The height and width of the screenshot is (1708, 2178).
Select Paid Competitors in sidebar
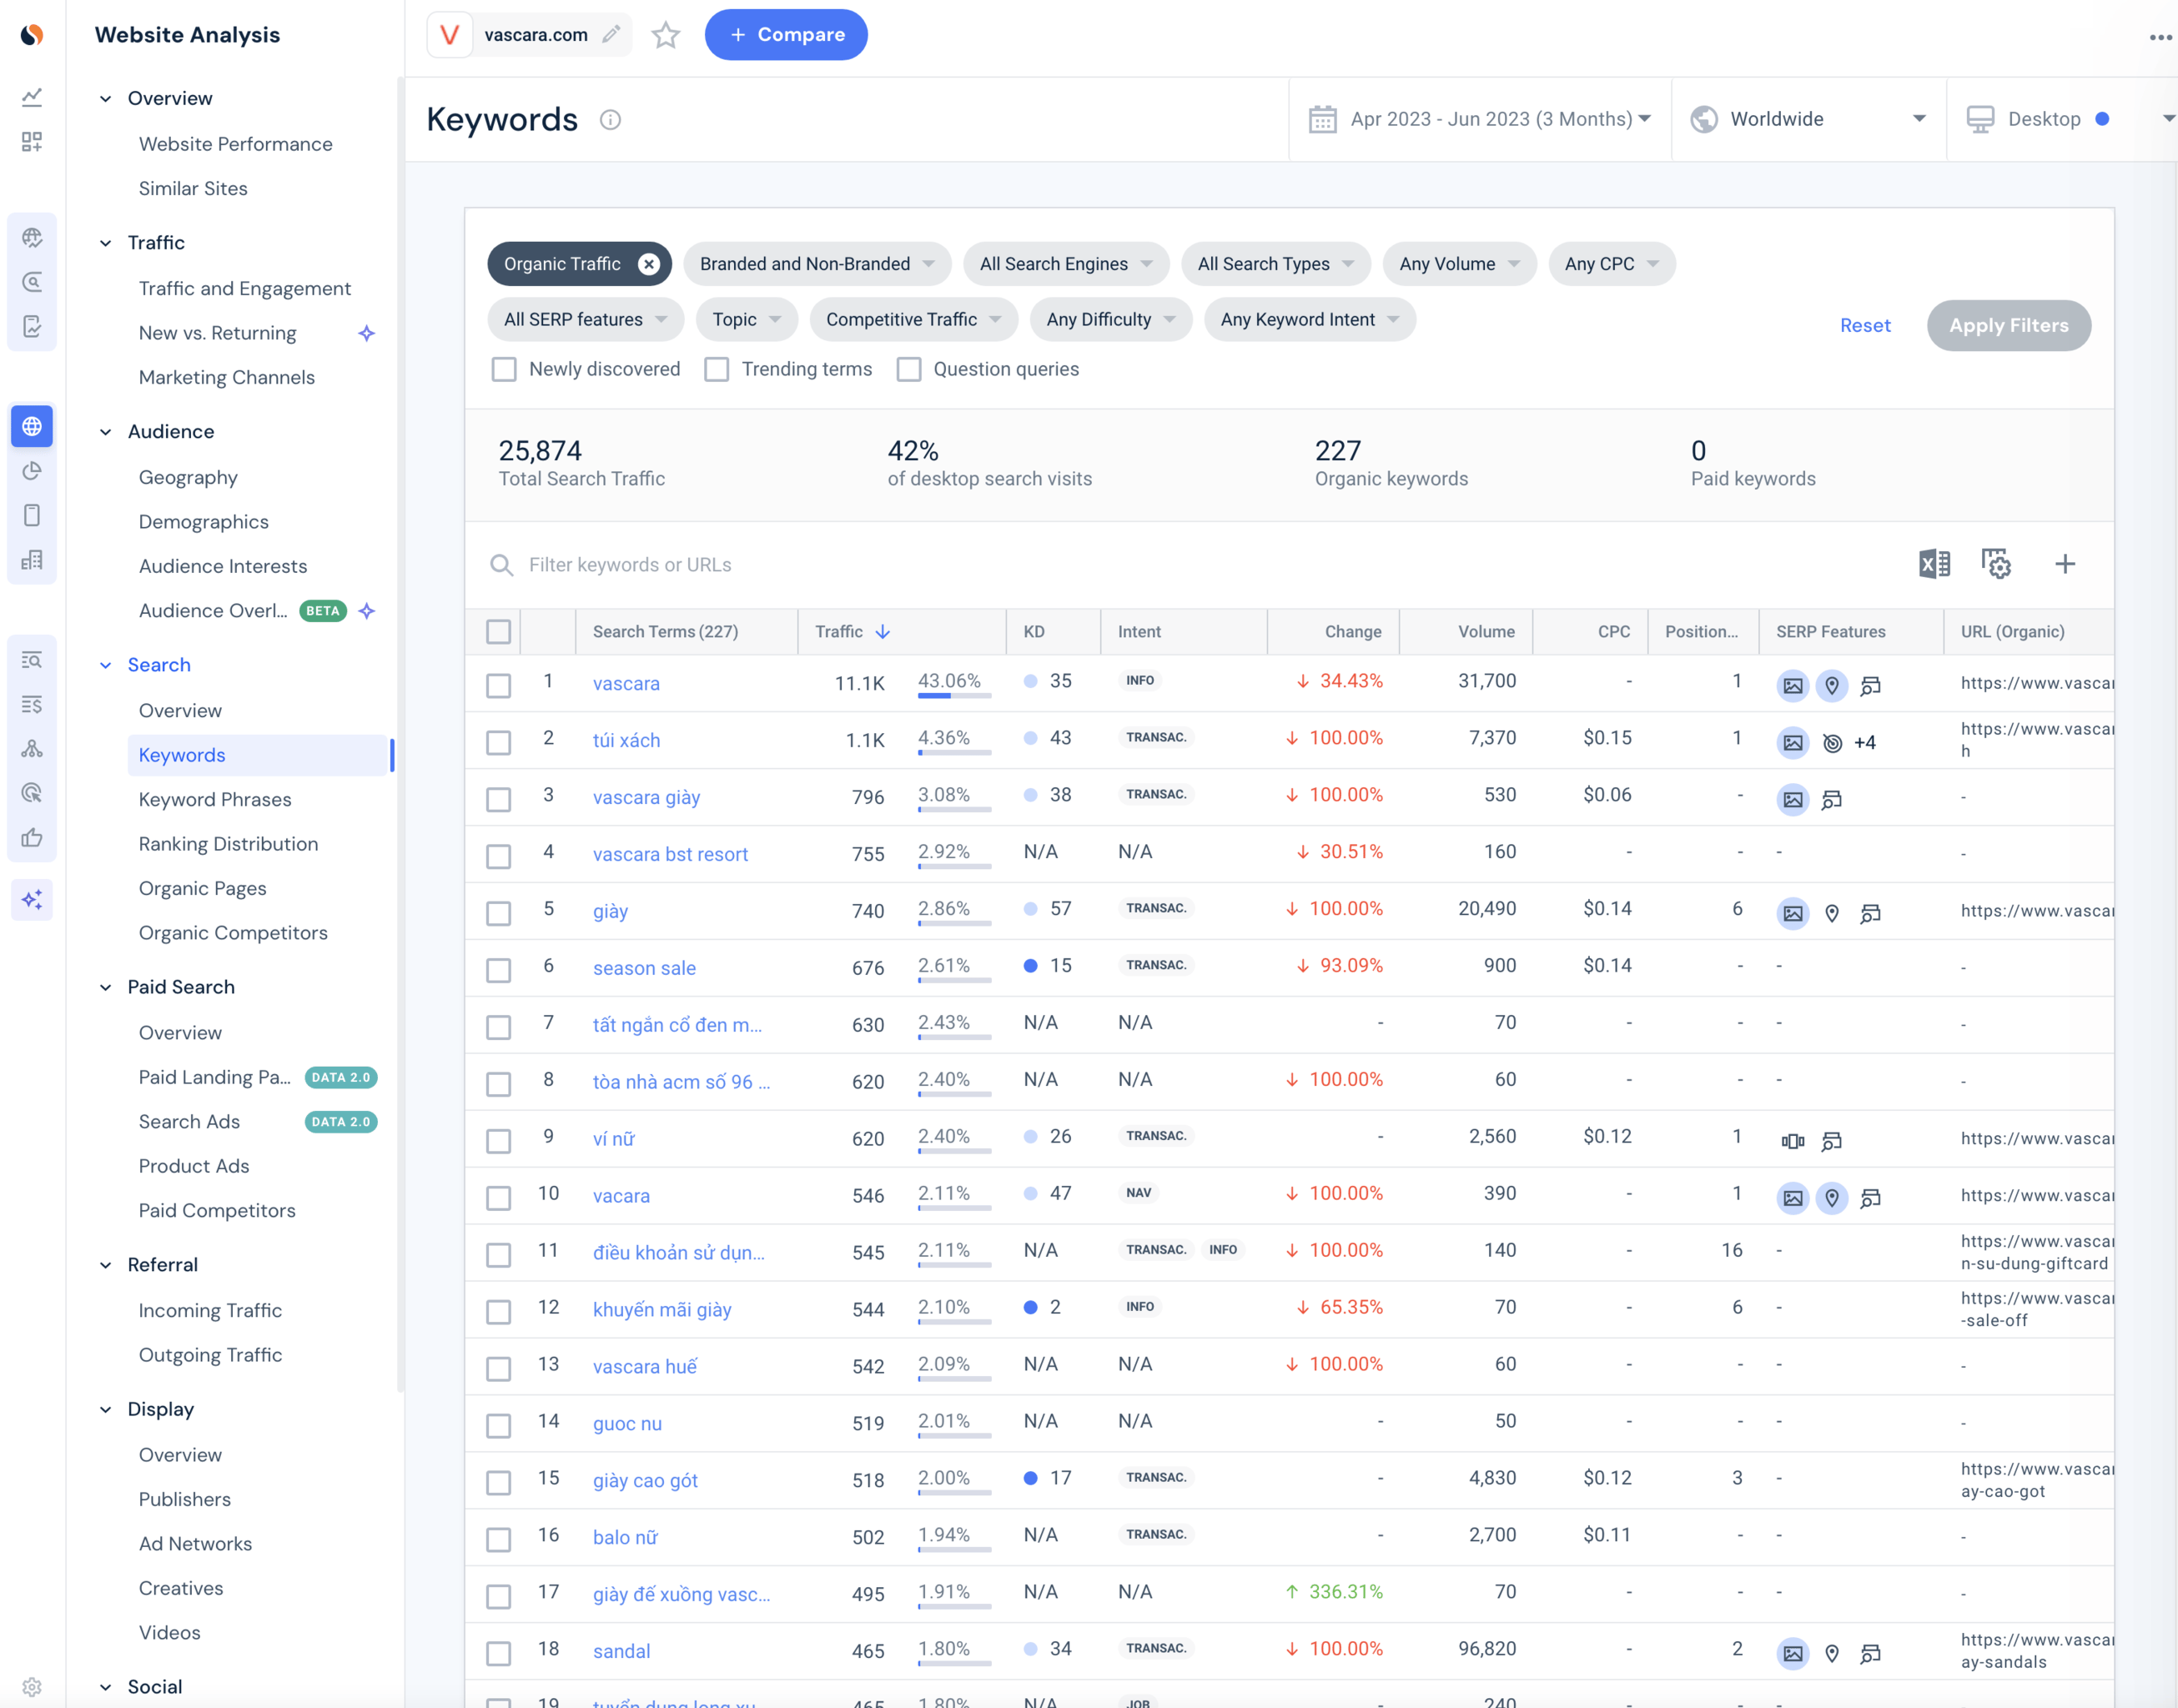pyautogui.click(x=217, y=1211)
